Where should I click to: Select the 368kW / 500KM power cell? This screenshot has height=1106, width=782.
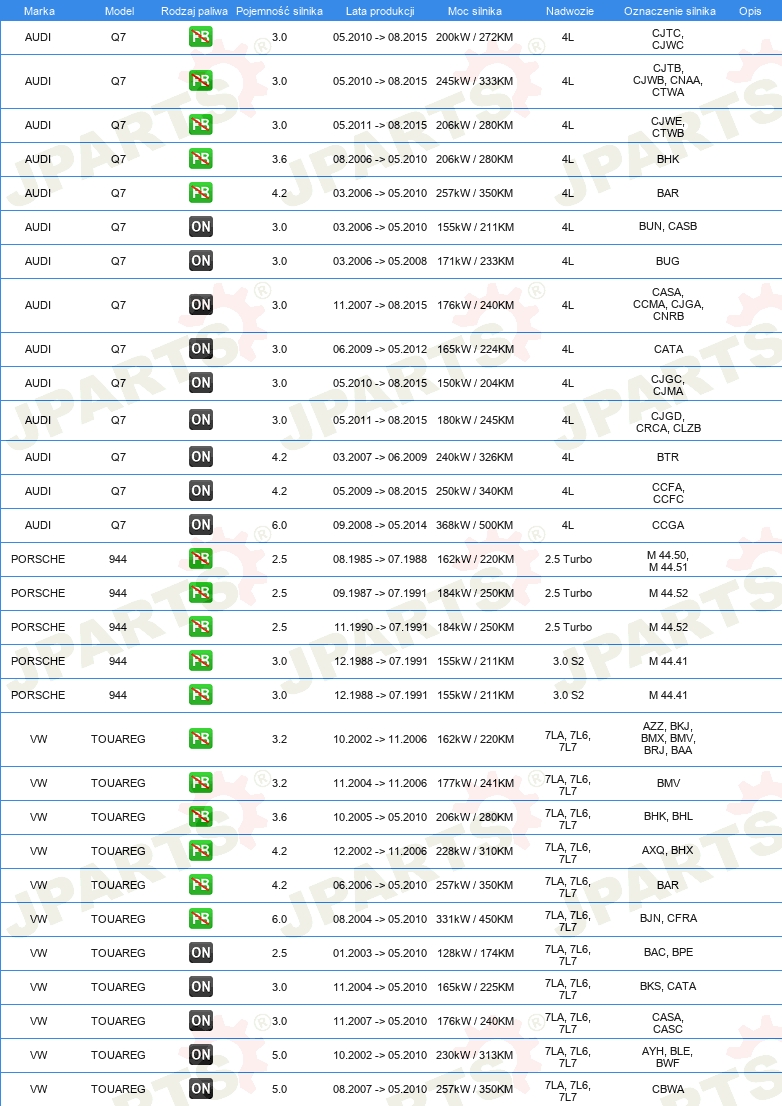pos(475,525)
